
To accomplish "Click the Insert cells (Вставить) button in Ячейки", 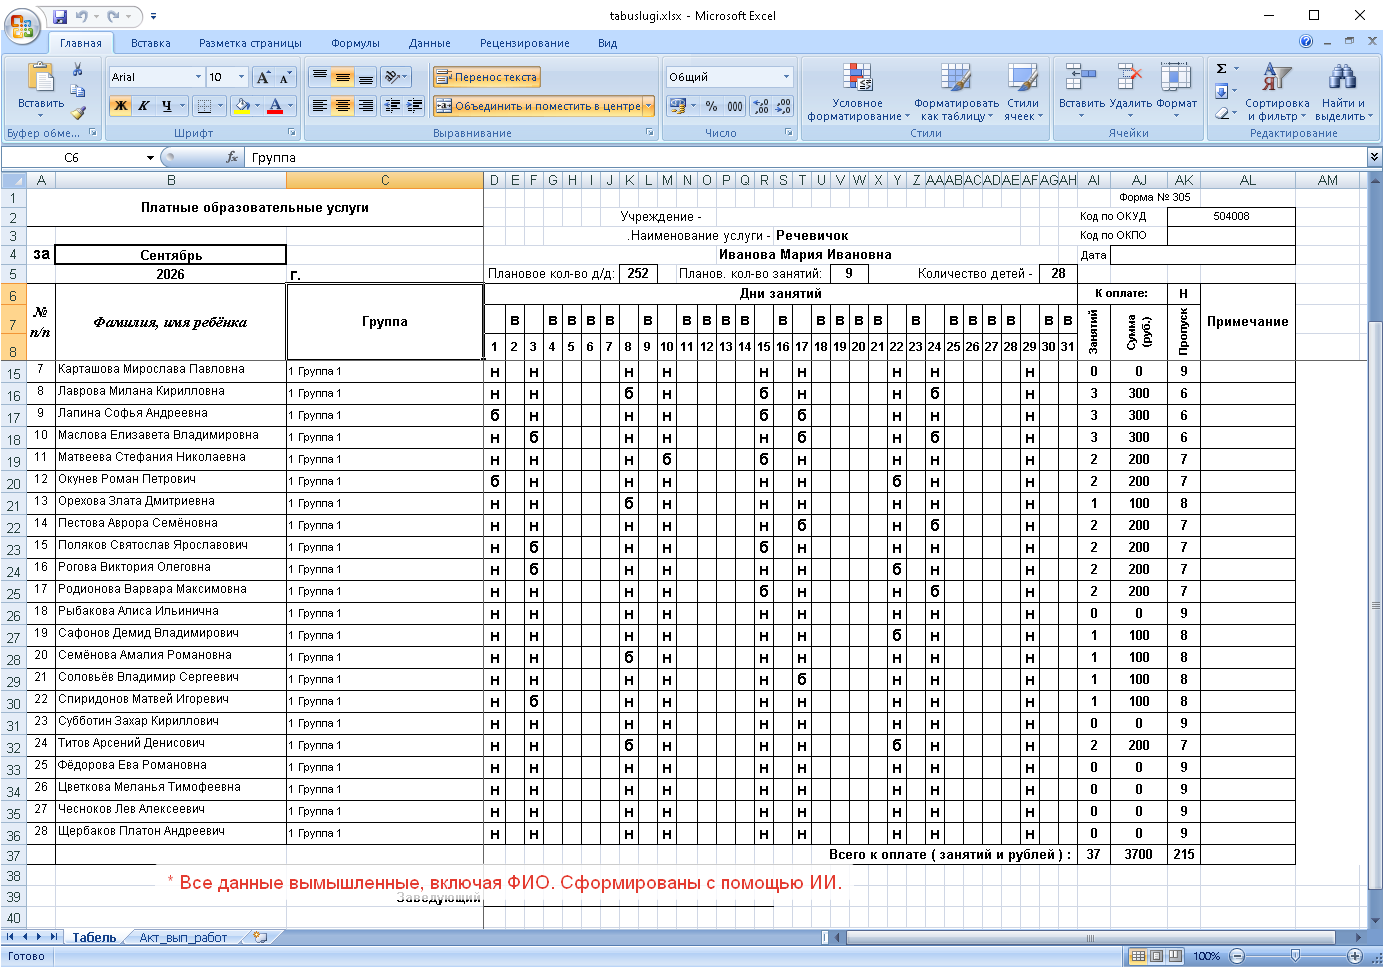I will pos(1082,90).
